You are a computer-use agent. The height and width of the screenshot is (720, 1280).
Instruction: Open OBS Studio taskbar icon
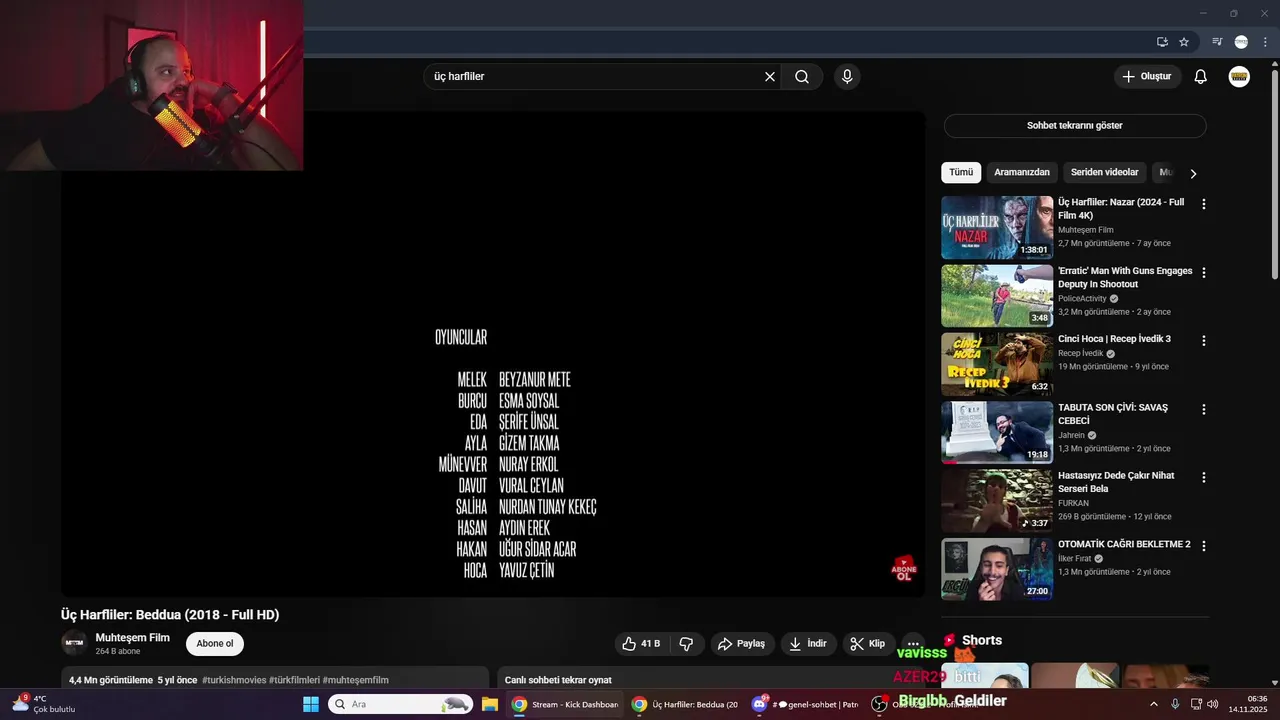click(x=879, y=704)
